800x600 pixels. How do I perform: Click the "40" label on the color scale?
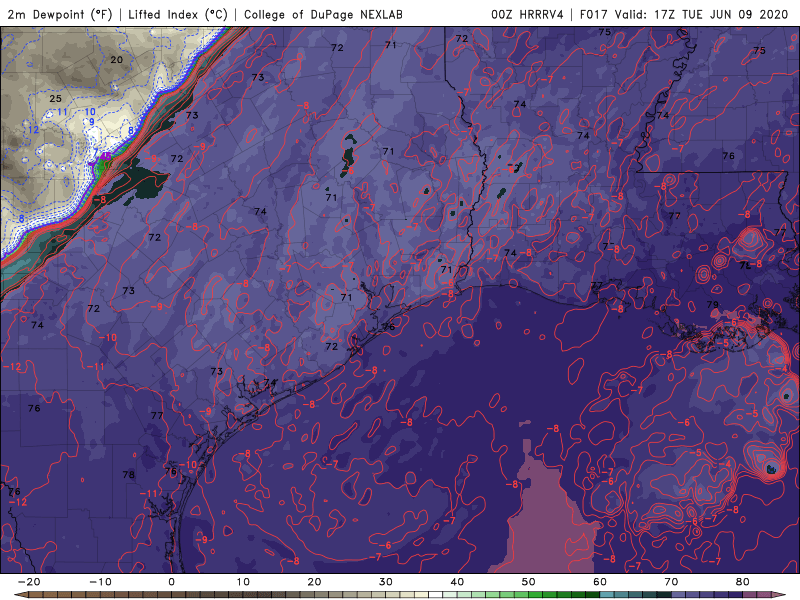point(457,582)
